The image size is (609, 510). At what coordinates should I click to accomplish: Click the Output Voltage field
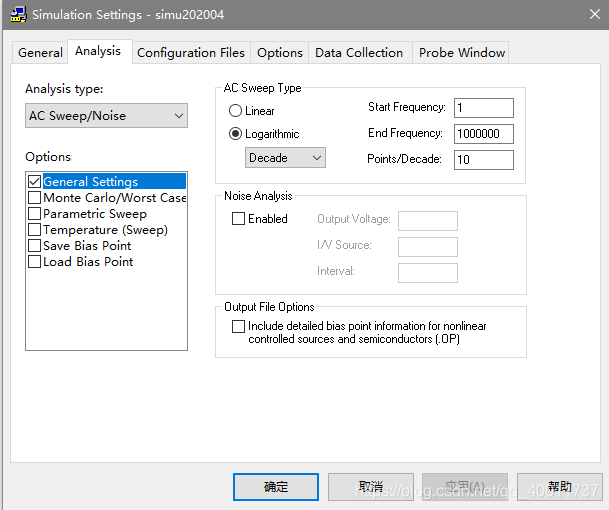click(428, 221)
